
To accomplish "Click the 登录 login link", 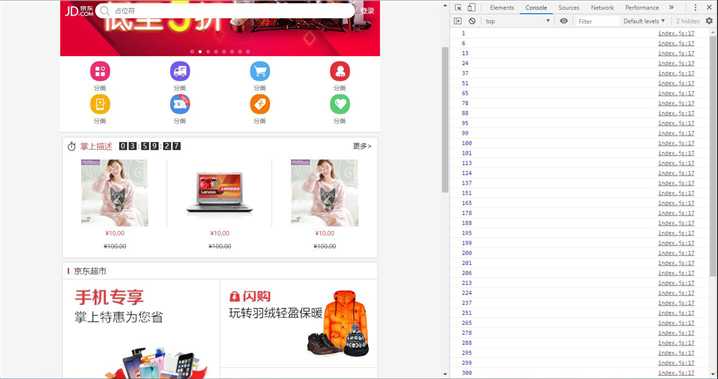I will (x=367, y=11).
